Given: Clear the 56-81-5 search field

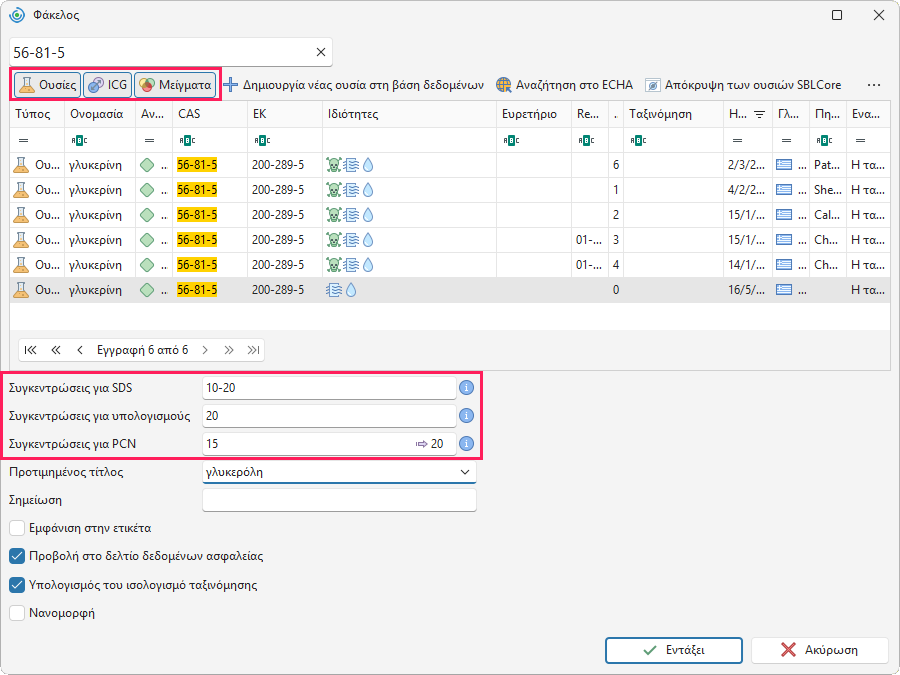Looking at the screenshot, I should click(321, 52).
